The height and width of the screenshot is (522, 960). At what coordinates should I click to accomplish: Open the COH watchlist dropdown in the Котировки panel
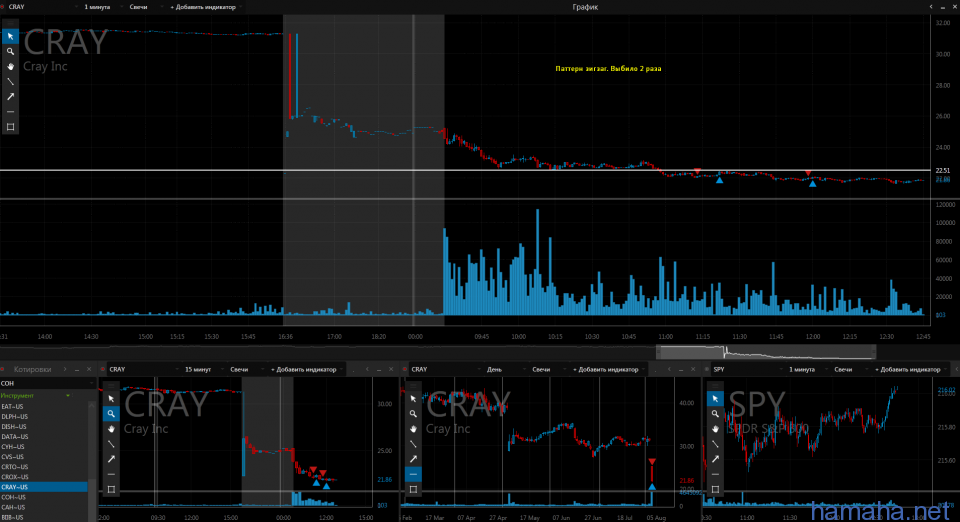tap(47, 383)
